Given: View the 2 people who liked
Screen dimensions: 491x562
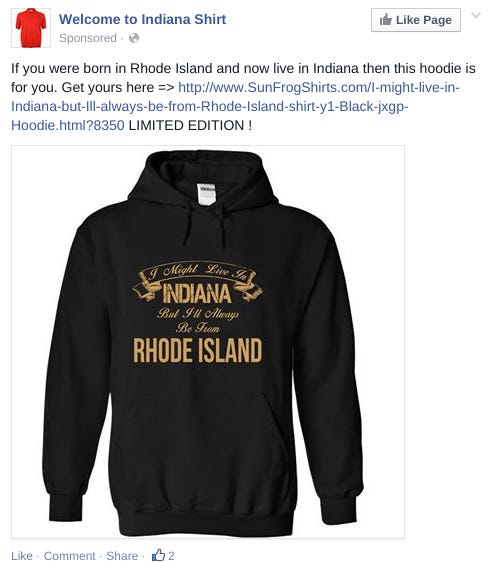Looking at the screenshot, I should [171, 556].
